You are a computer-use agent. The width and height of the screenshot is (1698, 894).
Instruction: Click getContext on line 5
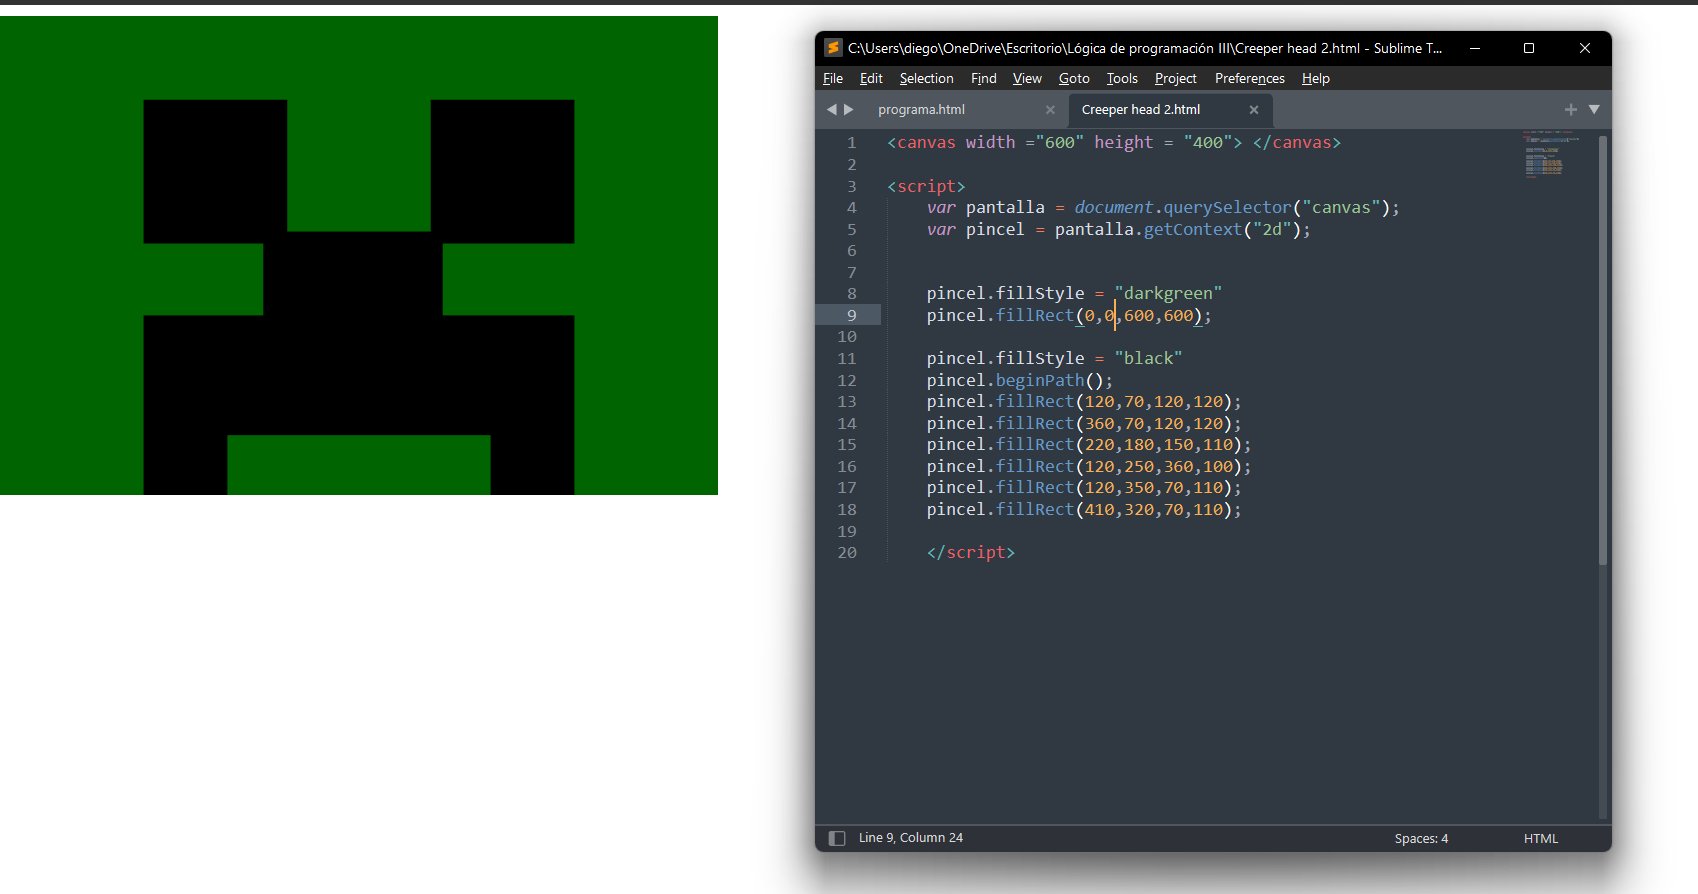[1192, 230]
